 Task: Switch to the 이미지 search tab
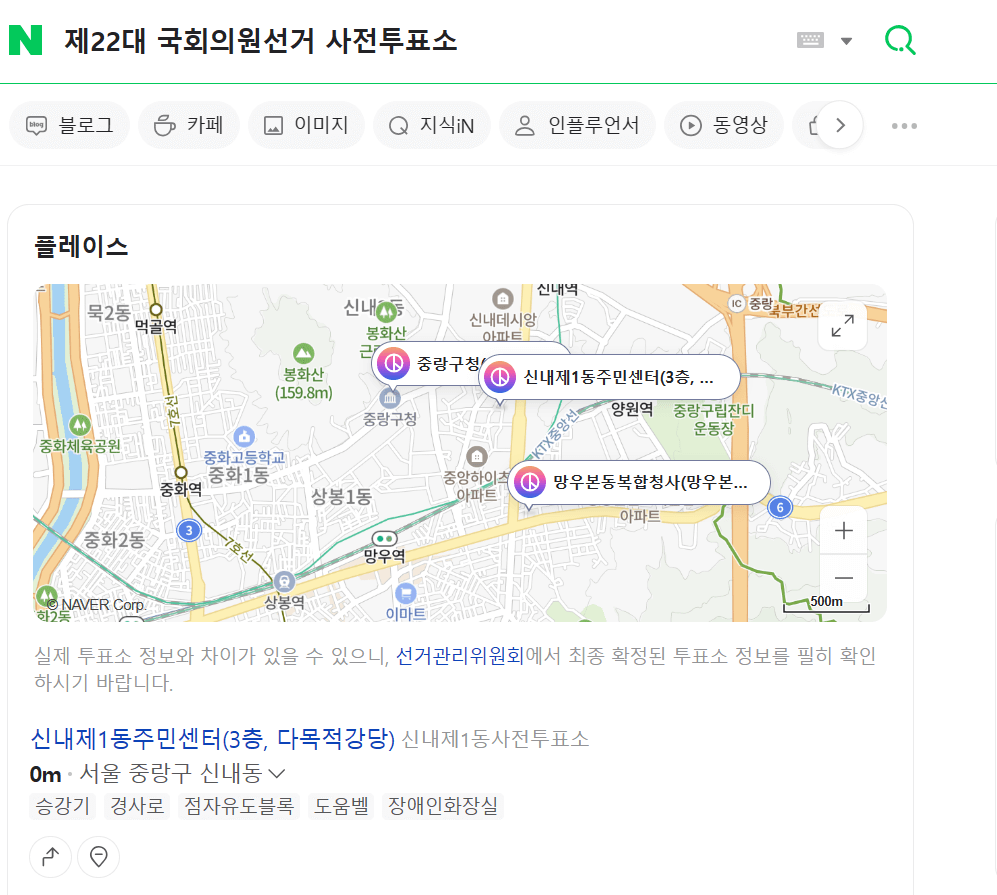coord(306,124)
